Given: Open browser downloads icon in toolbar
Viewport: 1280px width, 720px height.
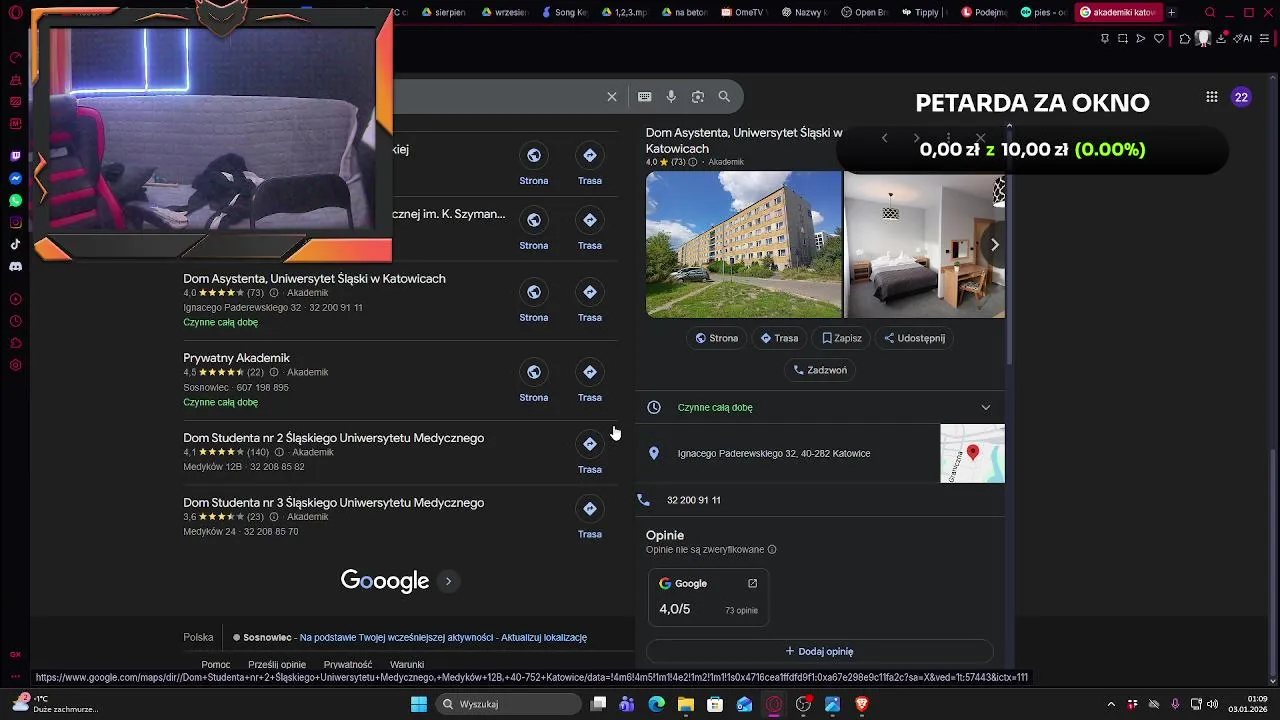Looking at the screenshot, I should [x=1221, y=38].
